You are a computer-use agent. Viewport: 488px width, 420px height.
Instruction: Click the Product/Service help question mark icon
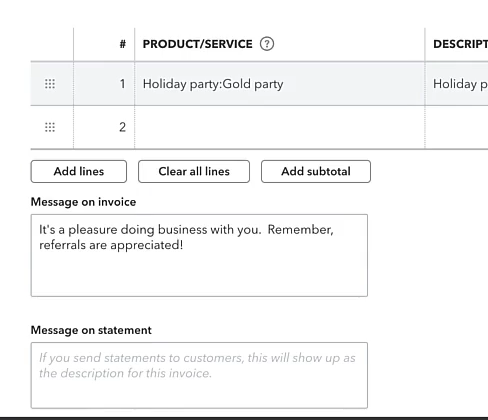(267, 44)
